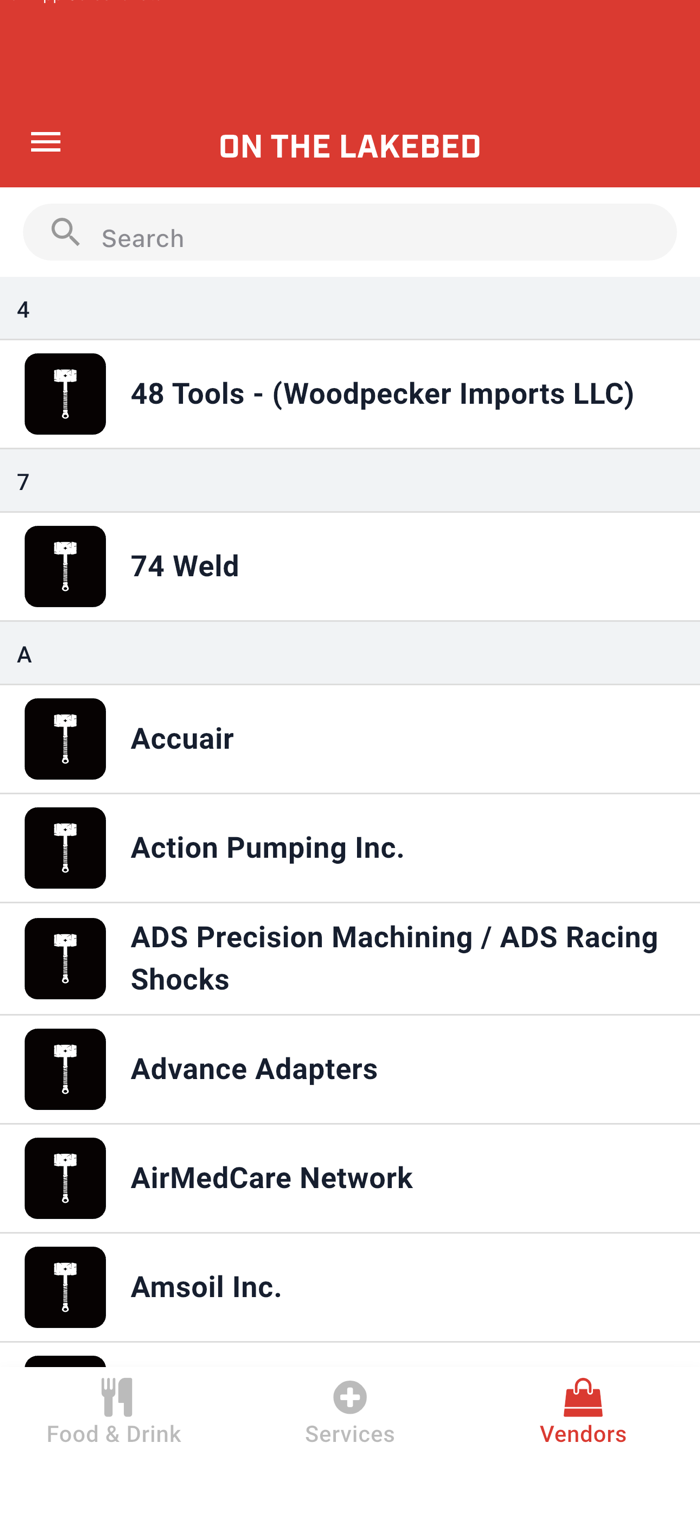Click the 74 Weld hammer logo thumbnail
This screenshot has height=1517, width=700.
(x=65, y=566)
